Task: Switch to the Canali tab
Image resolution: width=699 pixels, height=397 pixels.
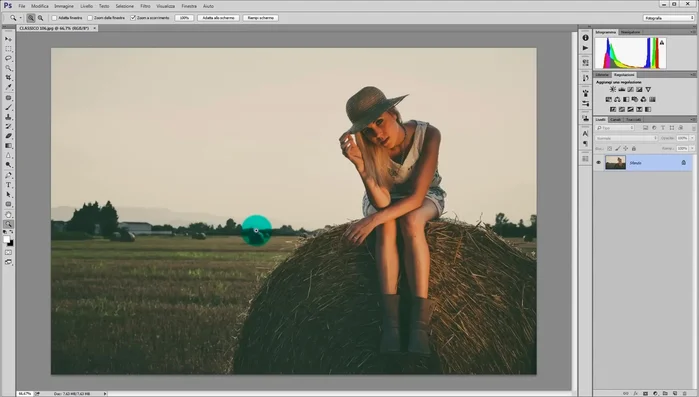Action: point(616,119)
